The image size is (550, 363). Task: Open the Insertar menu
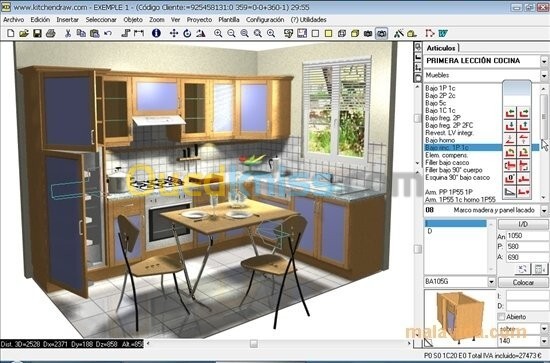(x=67, y=20)
